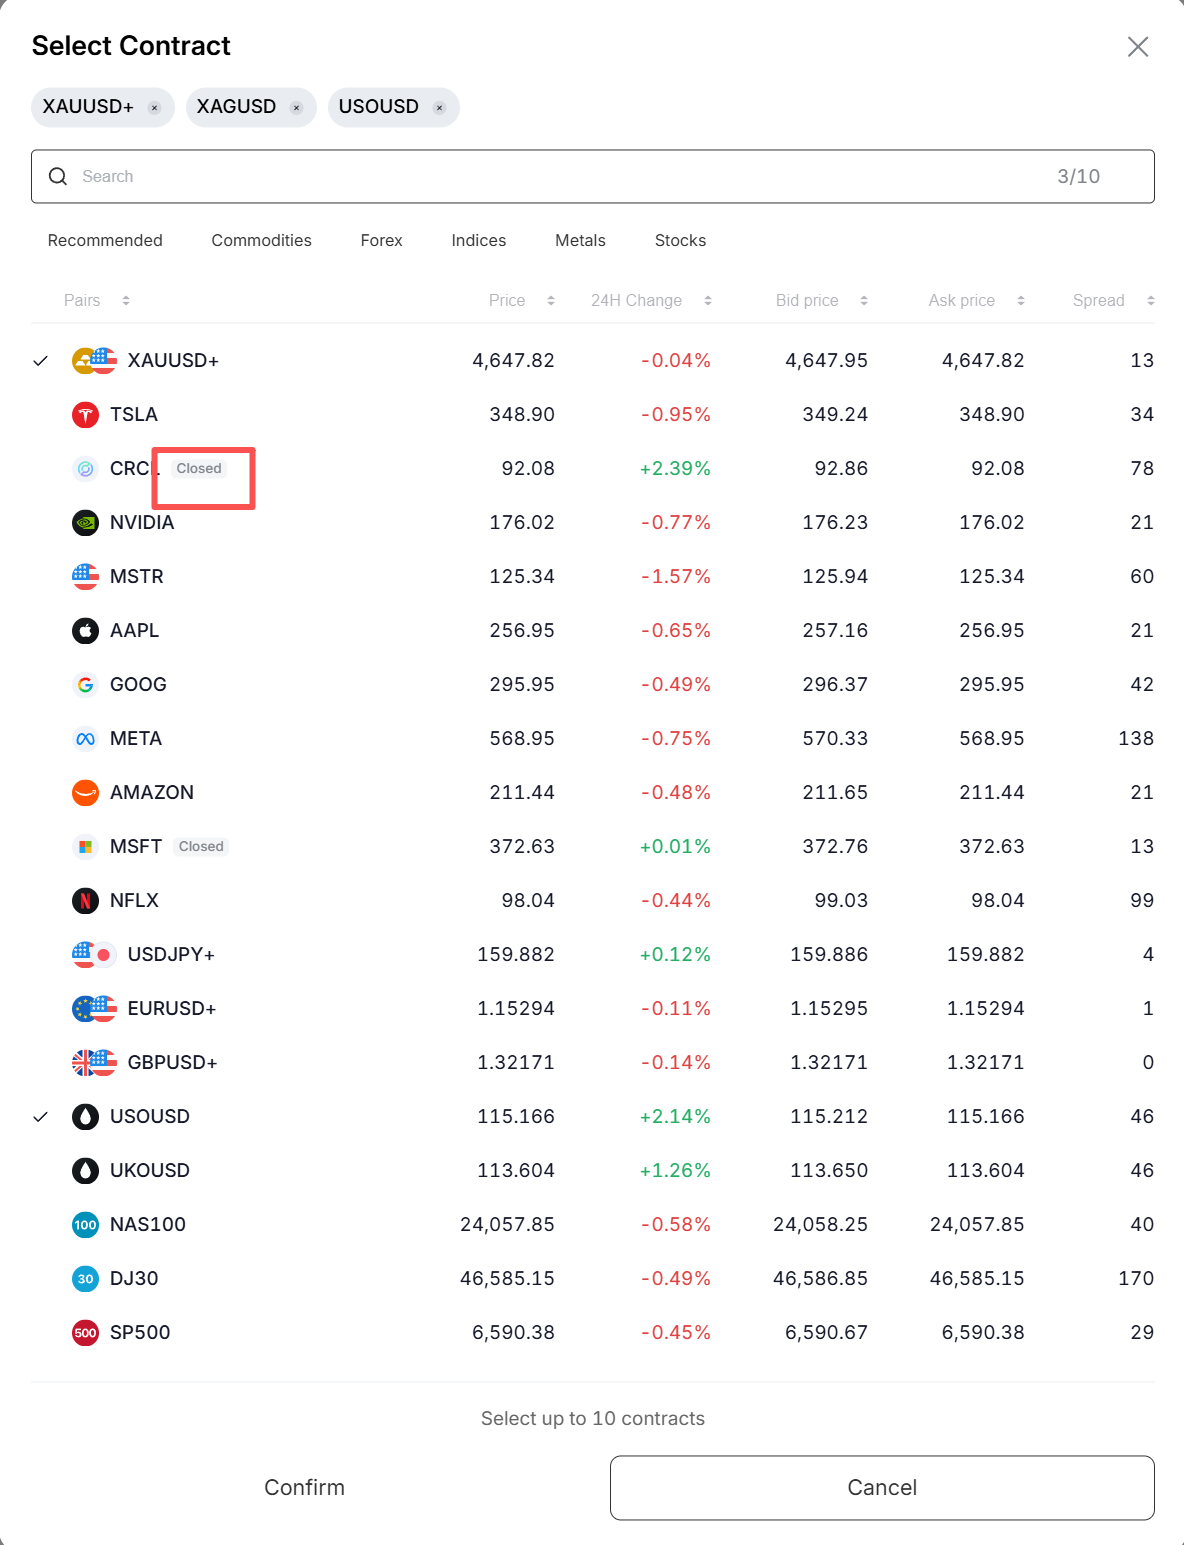Click the Apple logo next to AAPL
Image resolution: width=1184 pixels, height=1545 pixels.
click(86, 631)
